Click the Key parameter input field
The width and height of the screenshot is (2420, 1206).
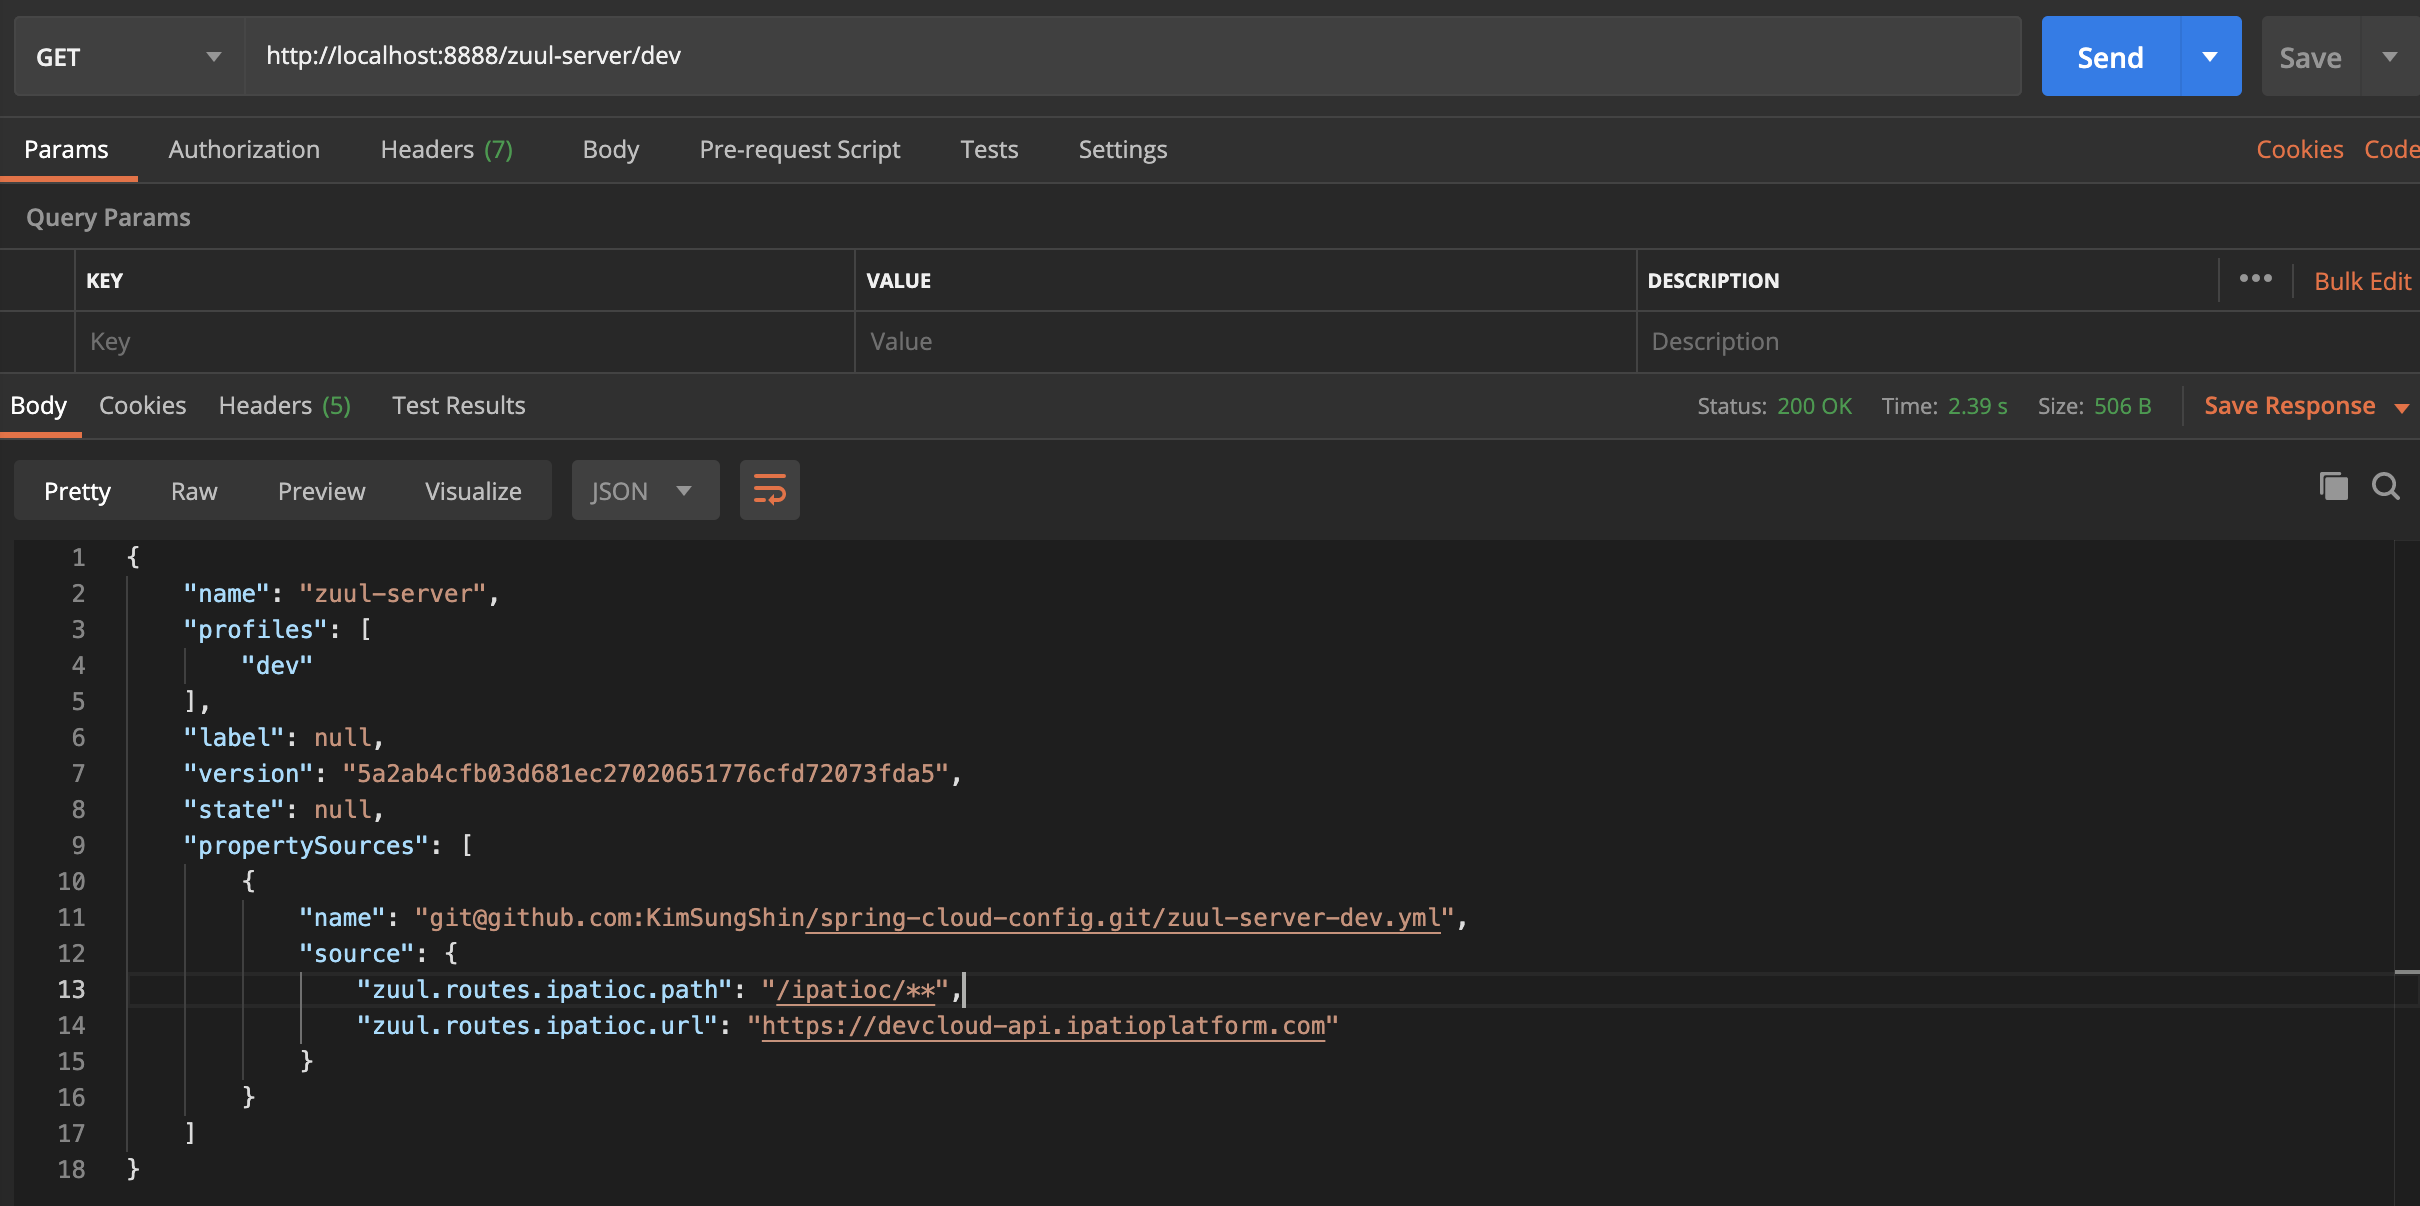pyautogui.click(x=464, y=342)
